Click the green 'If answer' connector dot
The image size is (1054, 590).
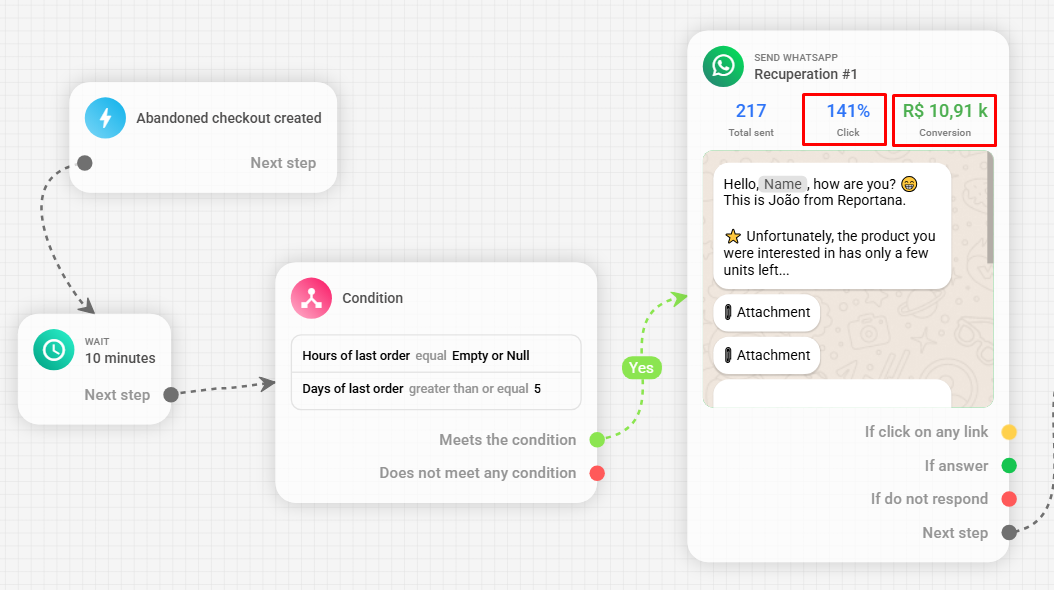[1009, 466]
